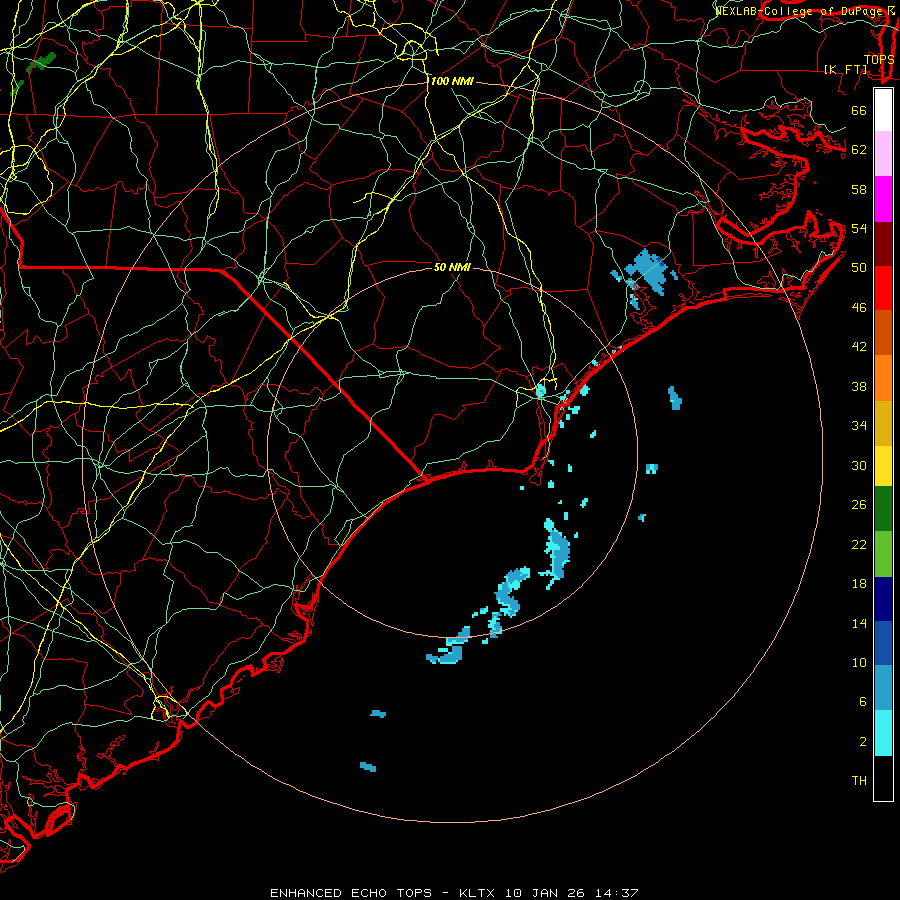Select the '54' legend value

(x=859, y=228)
